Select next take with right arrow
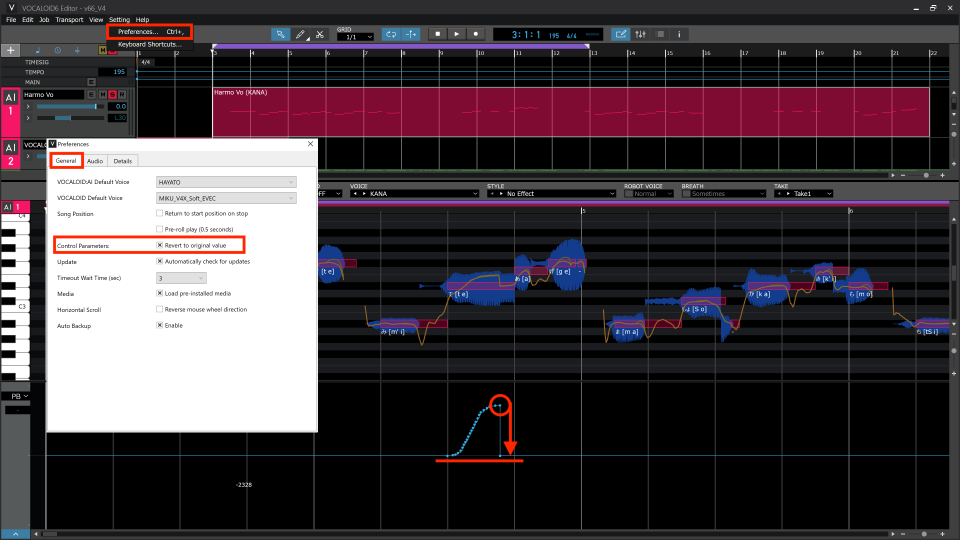 pos(788,193)
